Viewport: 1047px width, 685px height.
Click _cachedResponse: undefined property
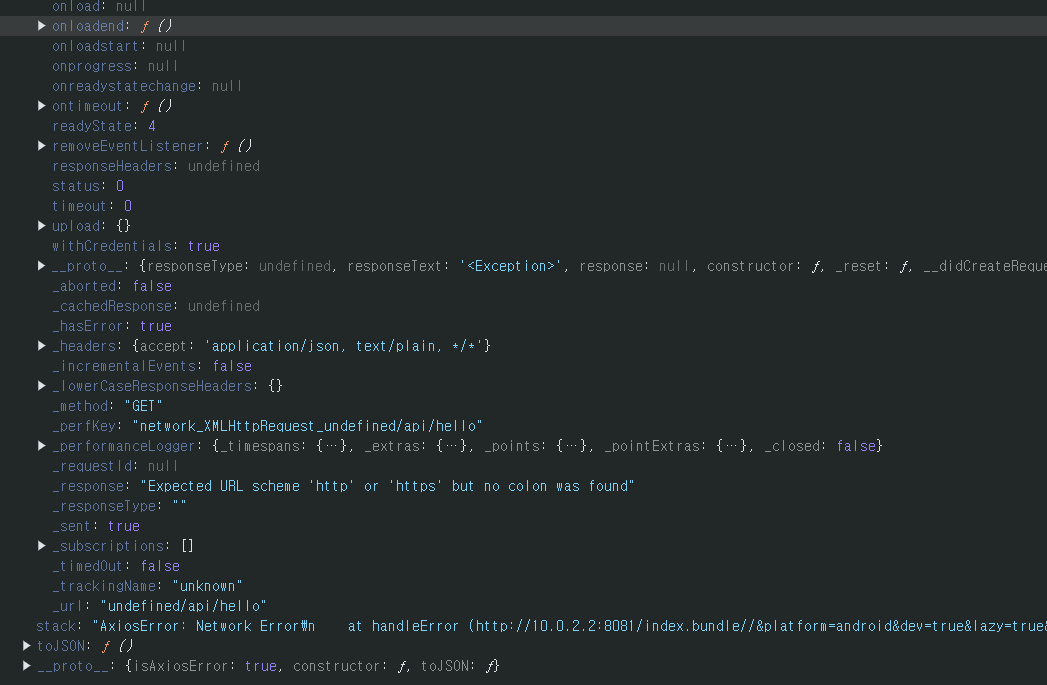click(x=156, y=306)
